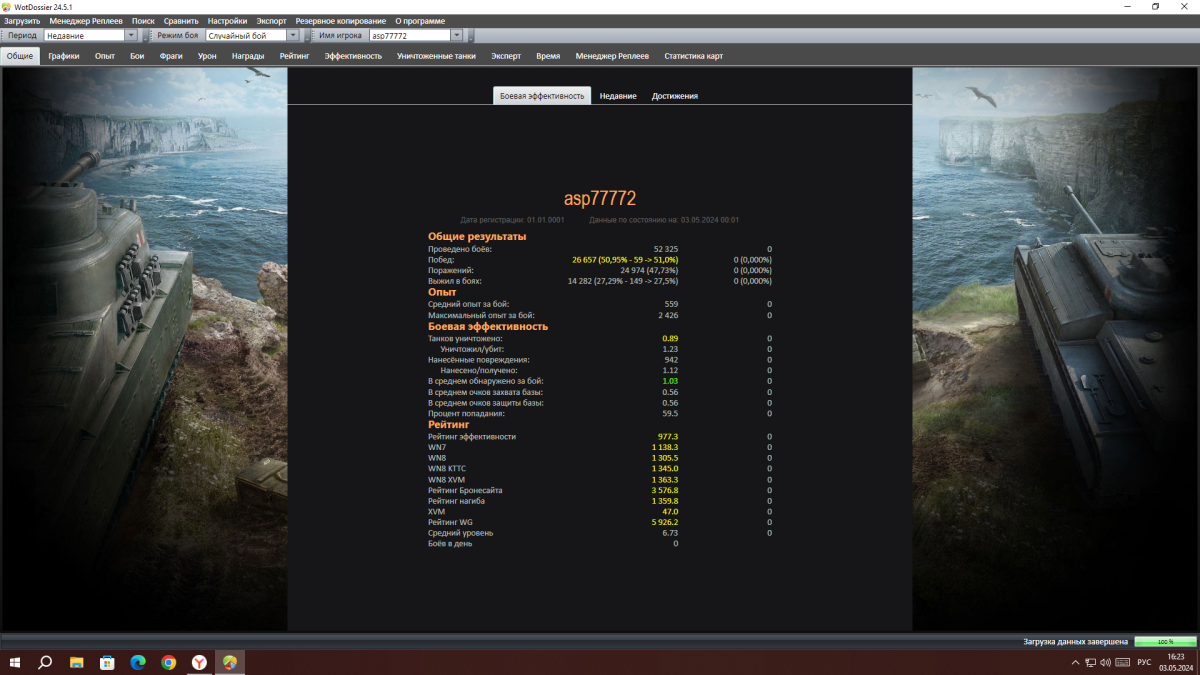Viewport: 1200px width, 675px height.
Task: Open the Настройки menu
Action: click(227, 21)
